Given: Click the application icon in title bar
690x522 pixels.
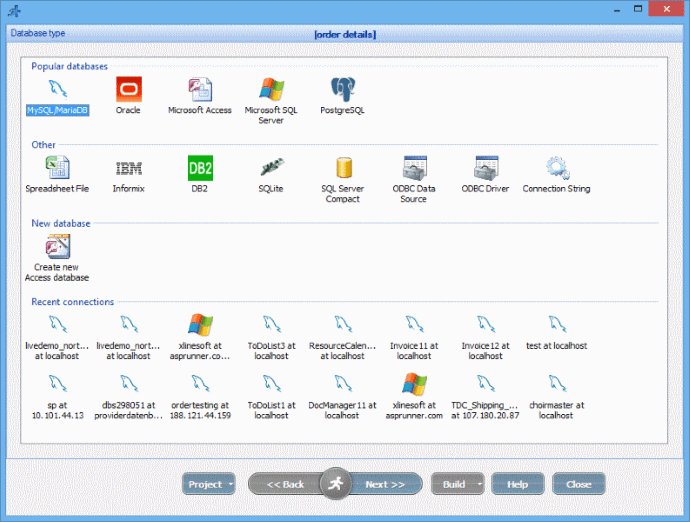Looking at the screenshot, I should pos(15,10).
